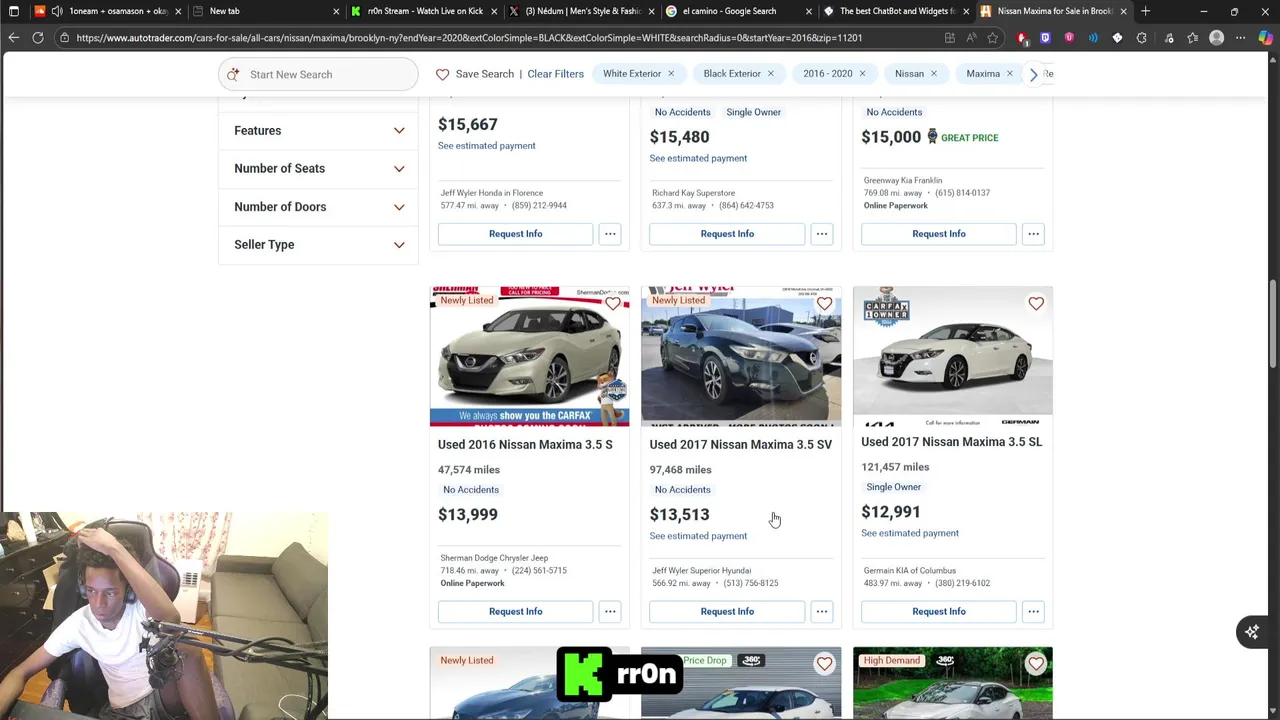This screenshot has height=720, width=1280.
Task: Open more options for Greenway Kia Franklin listing
Action: (x=1034, y=234)
